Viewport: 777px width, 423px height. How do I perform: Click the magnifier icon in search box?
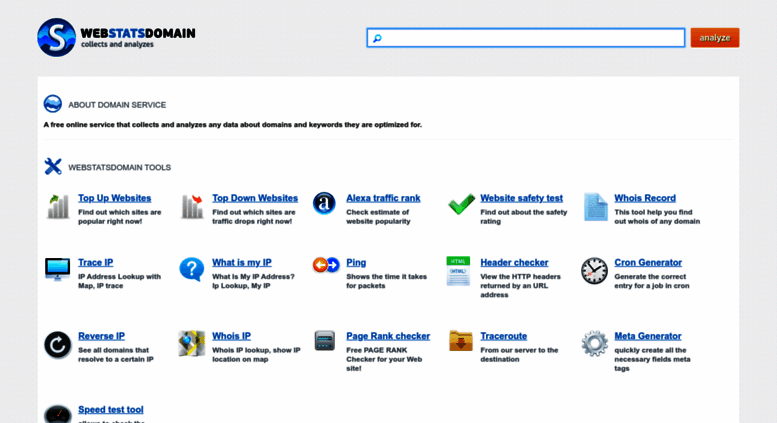[x=377, y=38]
